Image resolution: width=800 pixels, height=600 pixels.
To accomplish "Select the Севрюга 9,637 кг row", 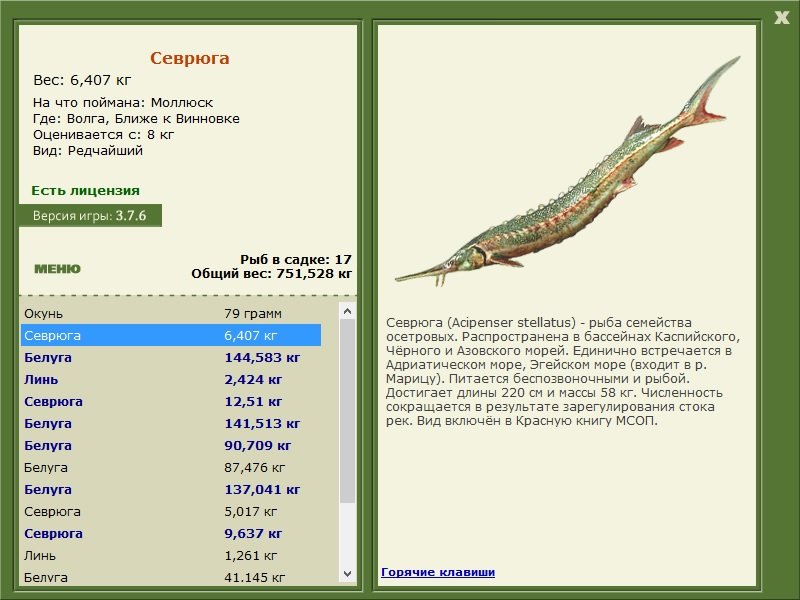I will tap(171, 533).
